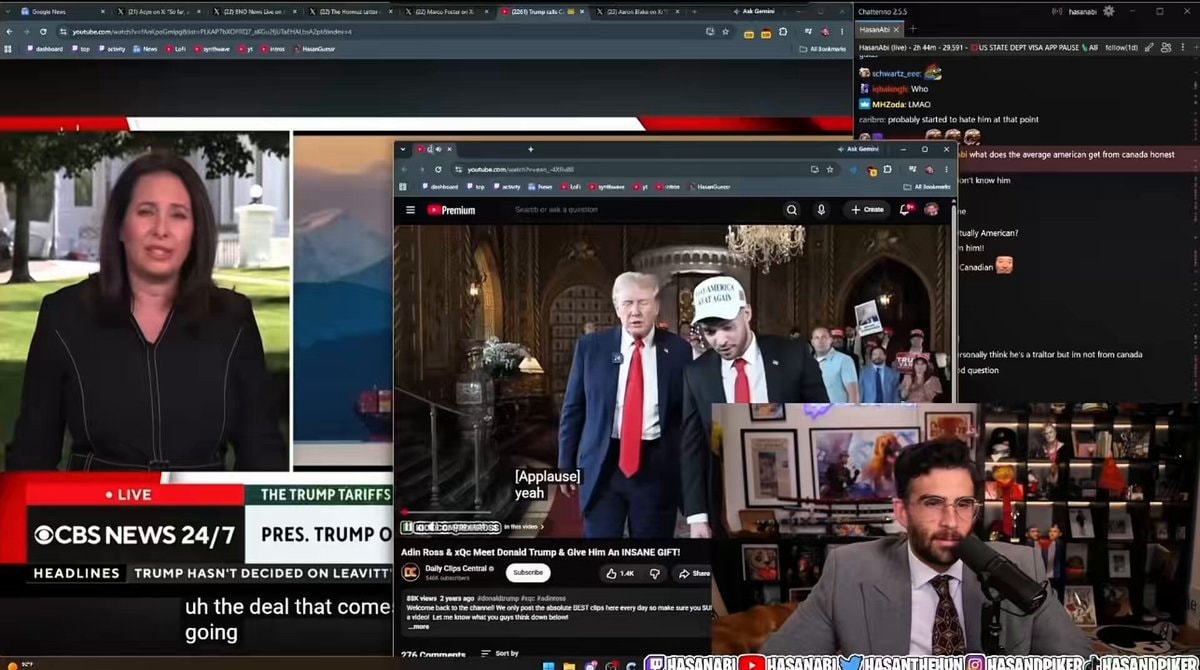Open YouTube hamburger guide menu
Screen dimensions: 1200x670
[410, 210]
